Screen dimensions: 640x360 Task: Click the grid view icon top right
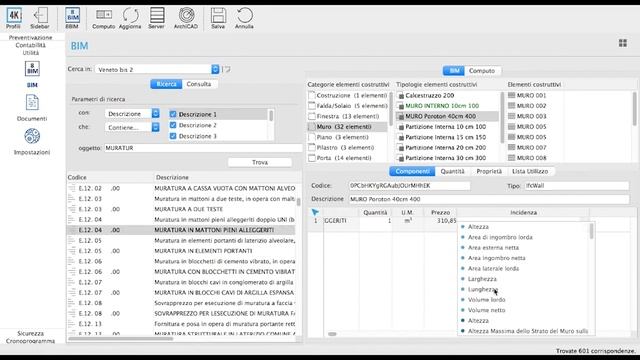tap(622, 43)
